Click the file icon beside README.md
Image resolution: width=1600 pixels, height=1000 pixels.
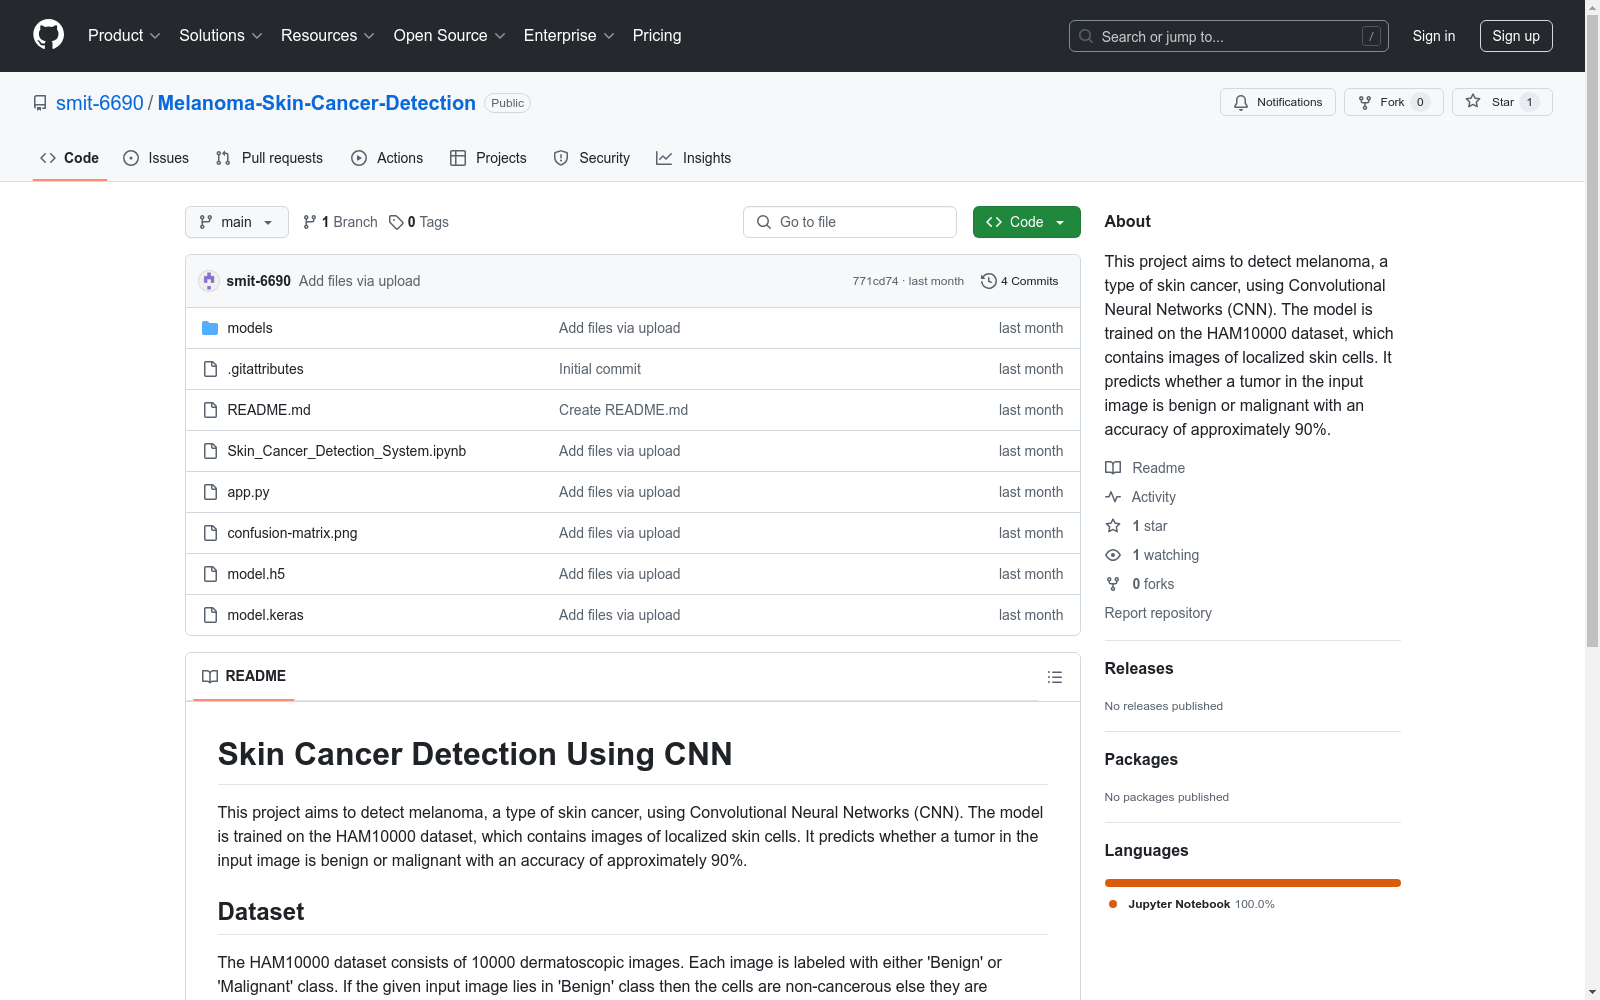tap(210, 410)
